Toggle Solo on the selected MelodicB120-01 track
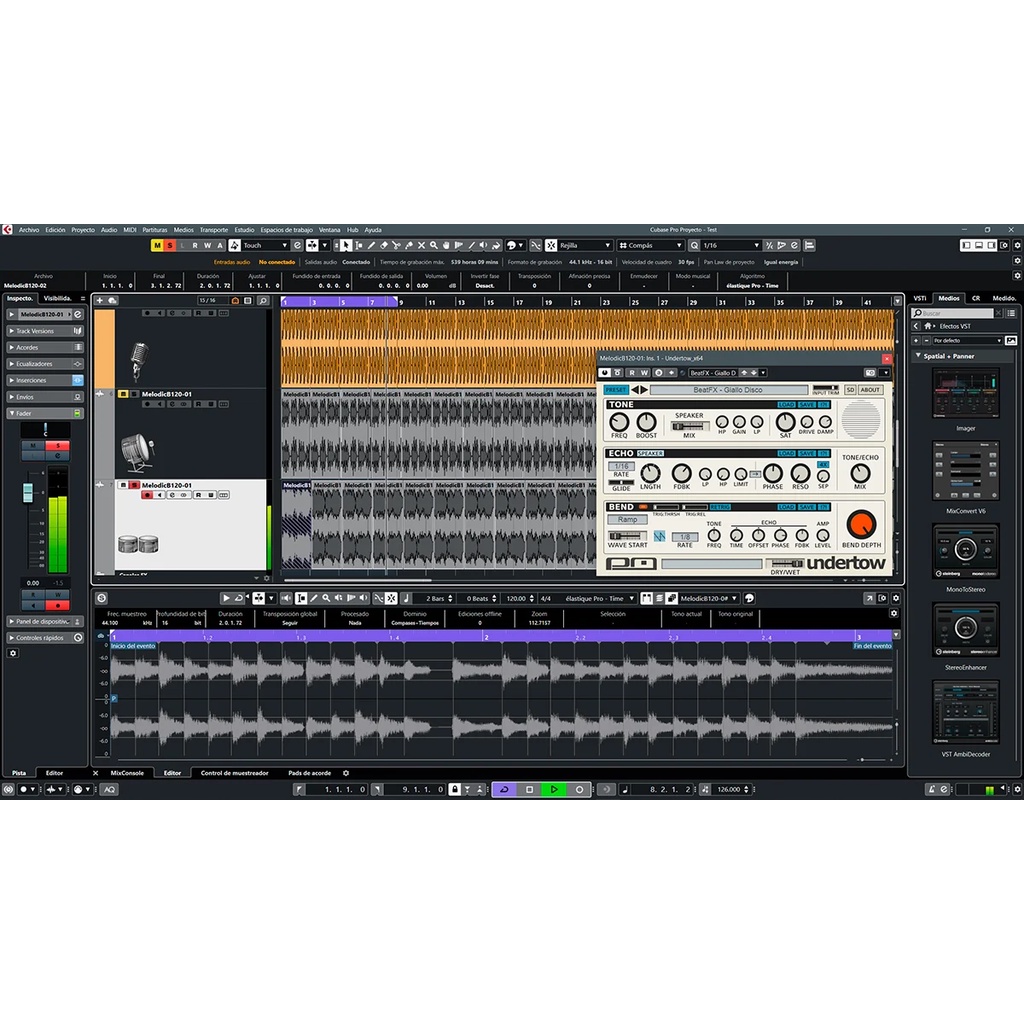The height and width of the screenshot is (1024, 1024). tap(134, 485)
